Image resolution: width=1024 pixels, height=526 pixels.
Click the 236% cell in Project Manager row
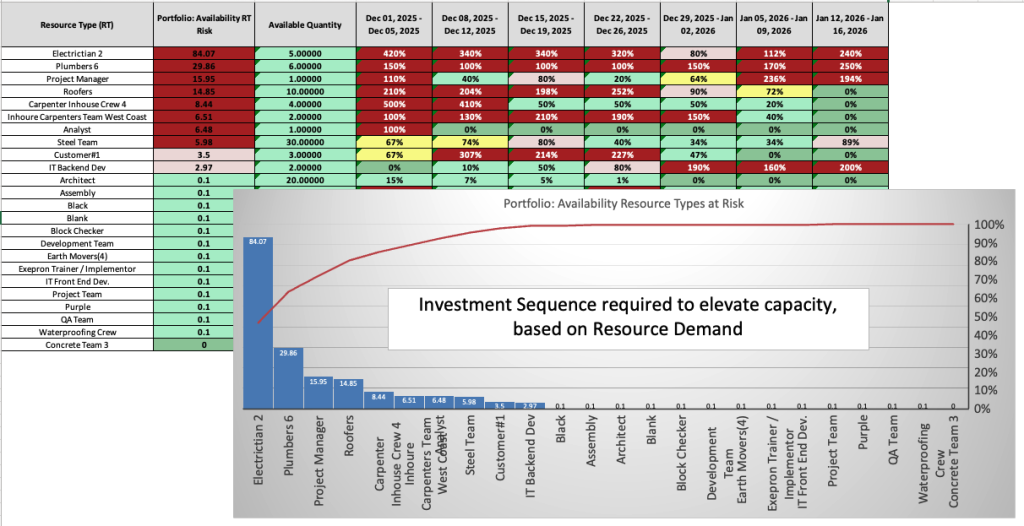click(x=774, y=78)
